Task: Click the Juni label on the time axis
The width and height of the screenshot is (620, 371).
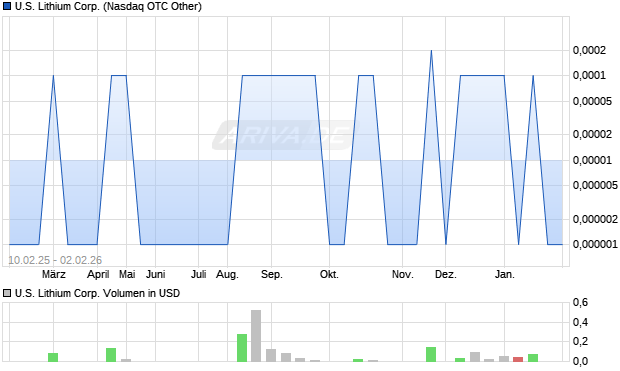Action: pyautogui.click(x=155, y=274)
